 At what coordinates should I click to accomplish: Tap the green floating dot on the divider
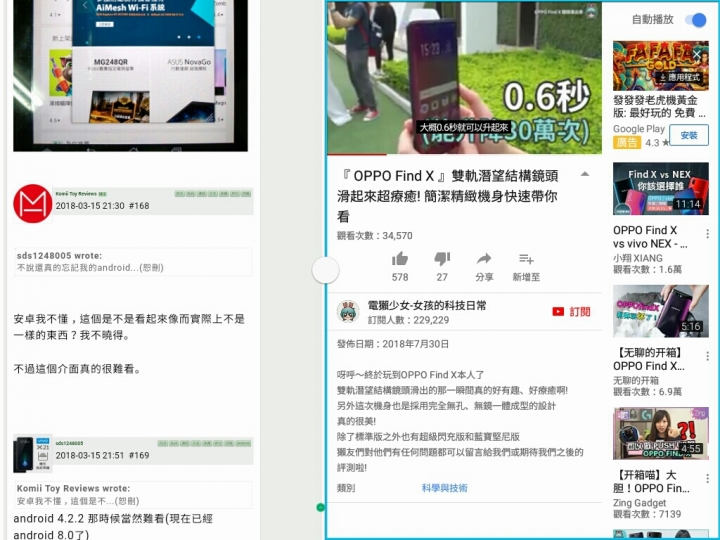point(321,507)
